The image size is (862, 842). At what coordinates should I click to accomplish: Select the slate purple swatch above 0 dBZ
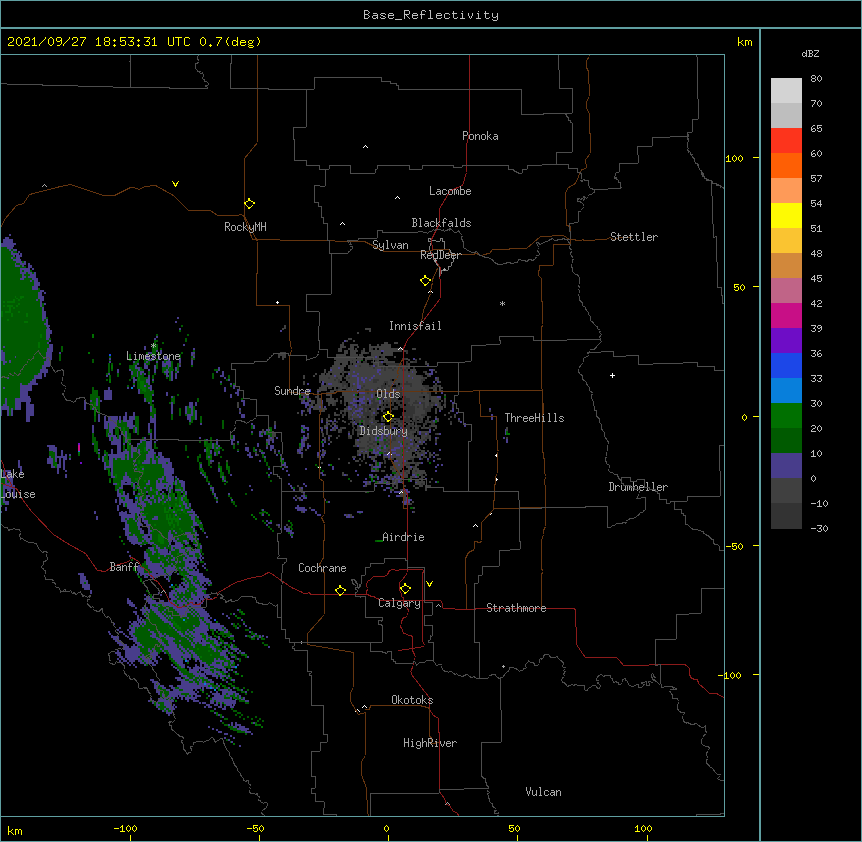786,466
